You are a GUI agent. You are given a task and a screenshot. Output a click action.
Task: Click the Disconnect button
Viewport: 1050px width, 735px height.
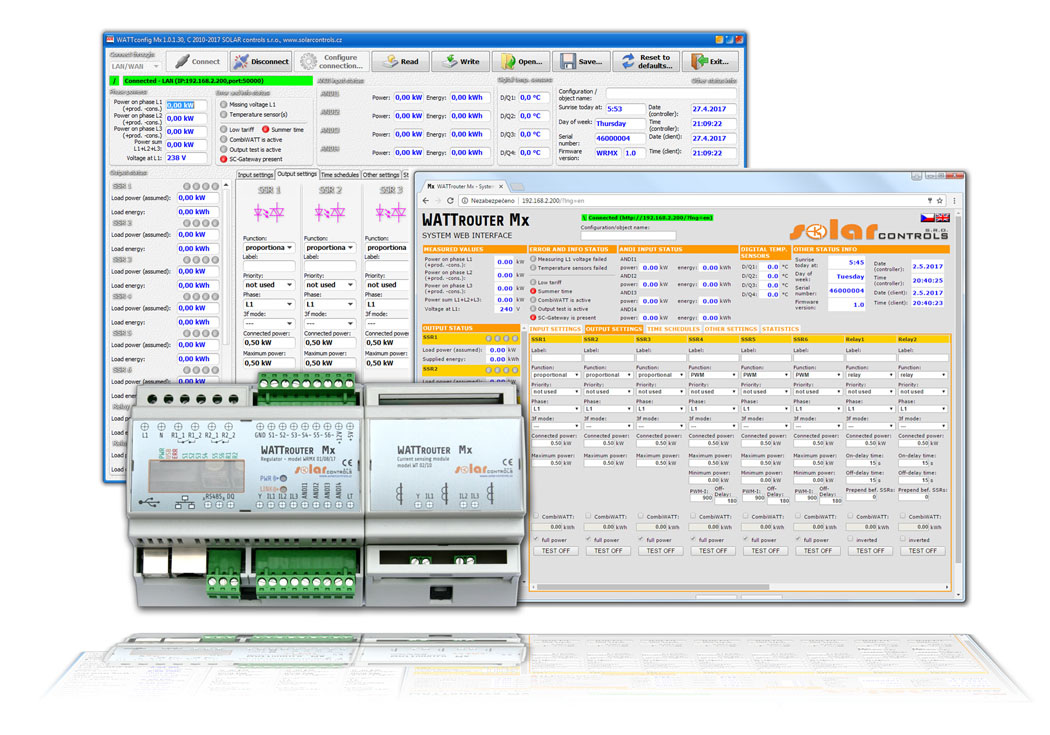pyautogui.click(x=261, y=61)
